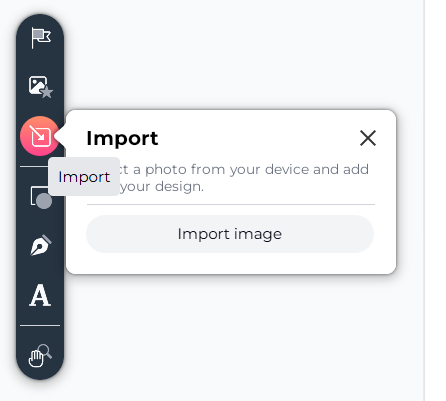Click the highlighted Import tool icon

40,136
